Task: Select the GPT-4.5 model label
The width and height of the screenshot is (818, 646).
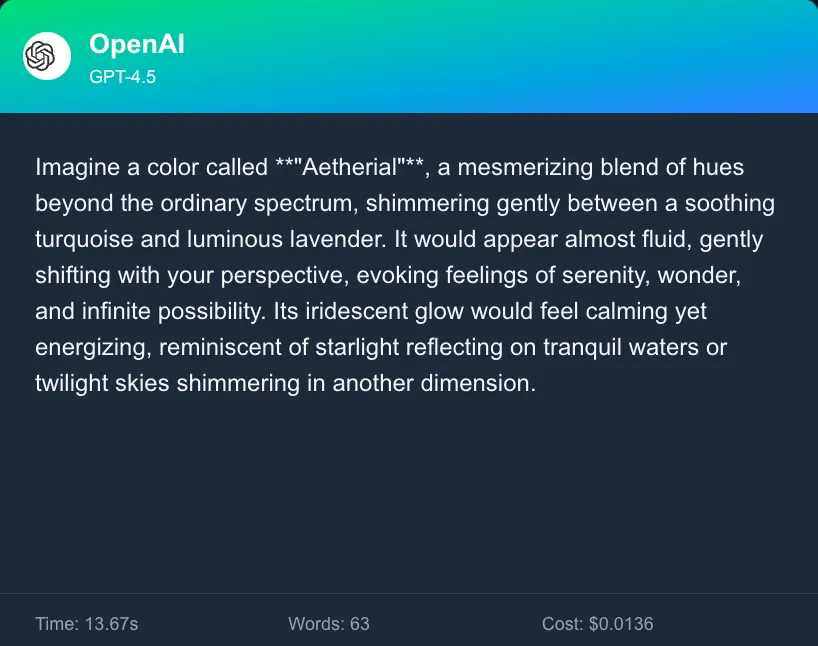Action: pyautogui.click(x=122, y=76)
